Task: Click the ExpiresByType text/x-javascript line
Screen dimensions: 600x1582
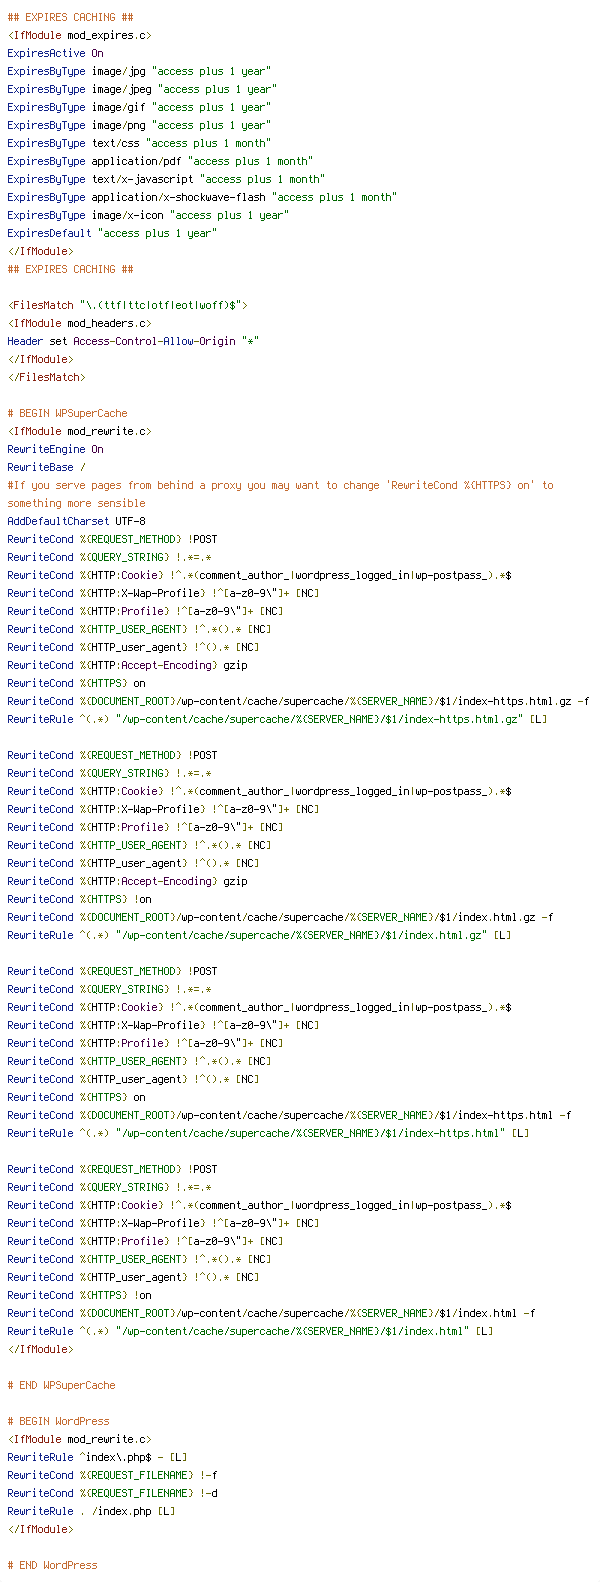Action: click(x=166, y=179)
